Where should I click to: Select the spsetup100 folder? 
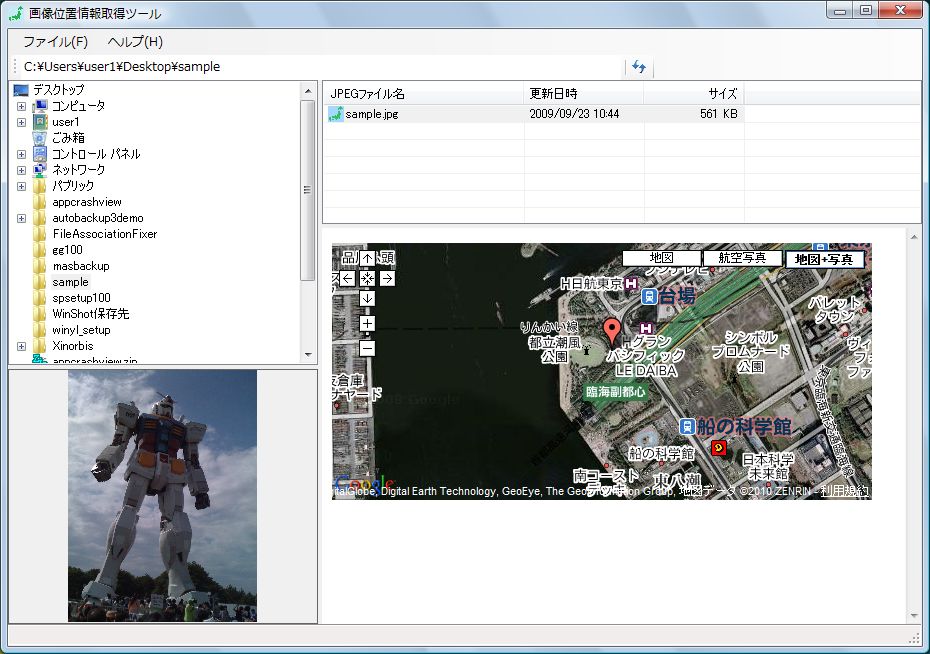81,298
